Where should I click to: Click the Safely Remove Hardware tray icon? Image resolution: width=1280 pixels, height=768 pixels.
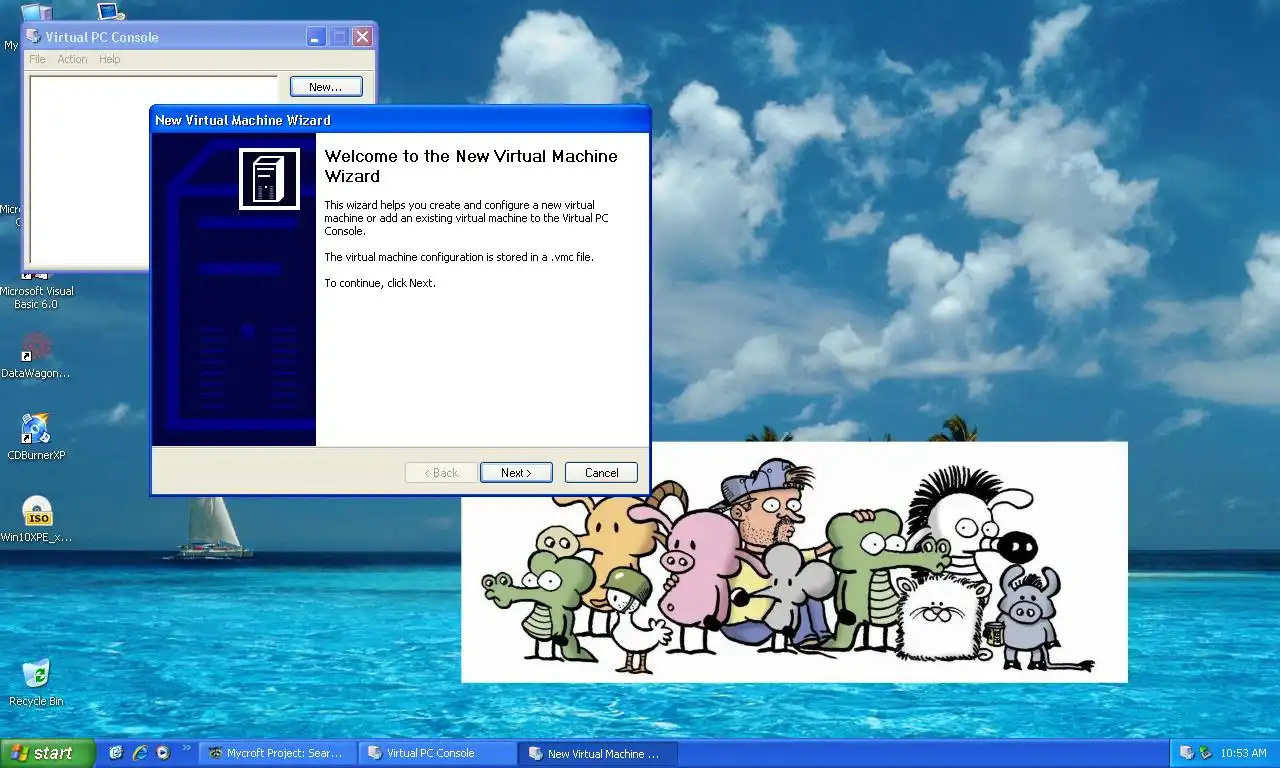click(x=1206, y=753)
